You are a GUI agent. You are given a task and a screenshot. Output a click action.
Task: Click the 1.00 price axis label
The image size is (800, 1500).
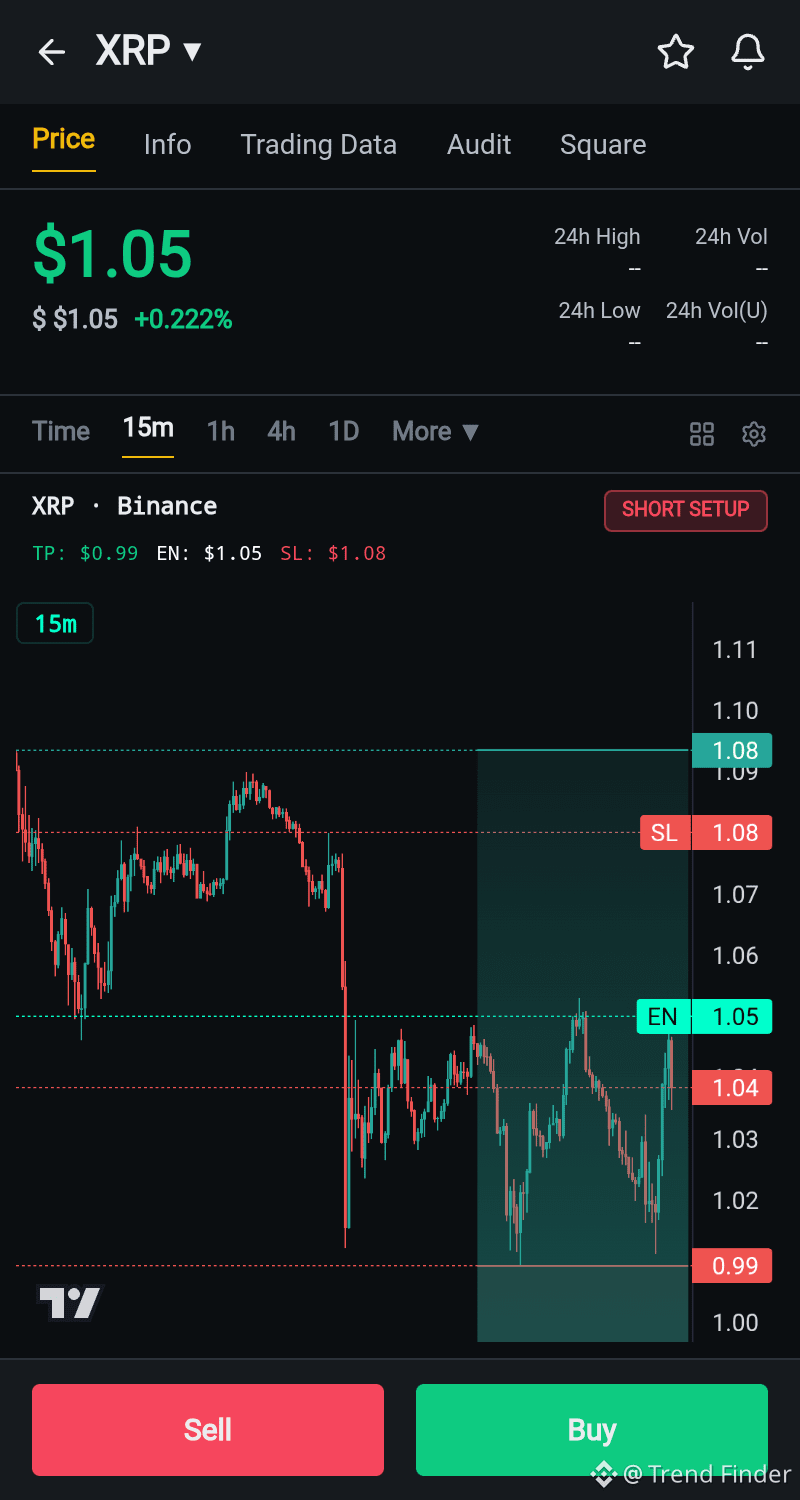[x=735, y=1323]
